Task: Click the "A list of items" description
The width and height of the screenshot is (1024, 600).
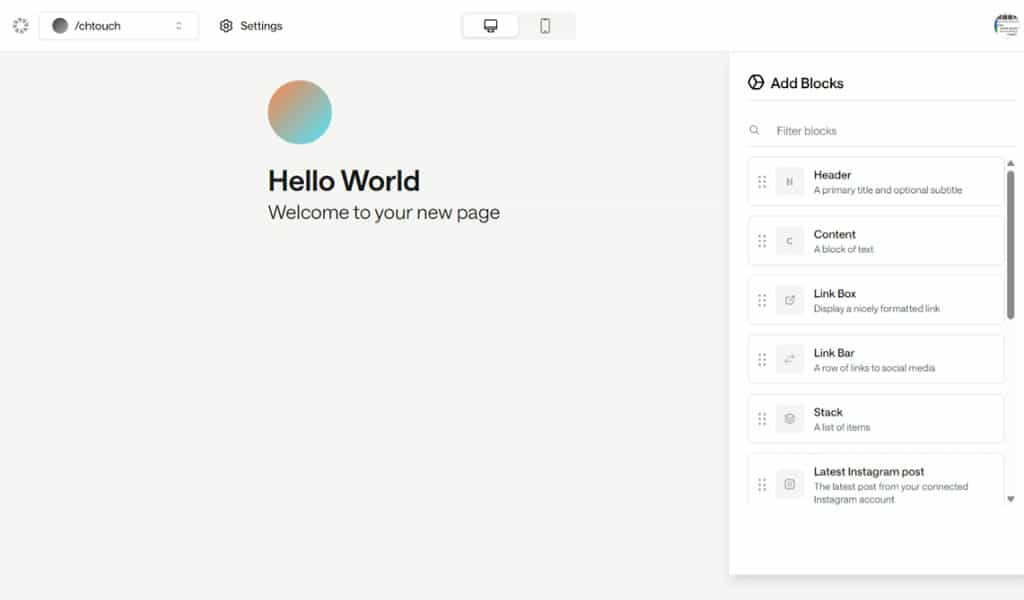Action: 842,428
